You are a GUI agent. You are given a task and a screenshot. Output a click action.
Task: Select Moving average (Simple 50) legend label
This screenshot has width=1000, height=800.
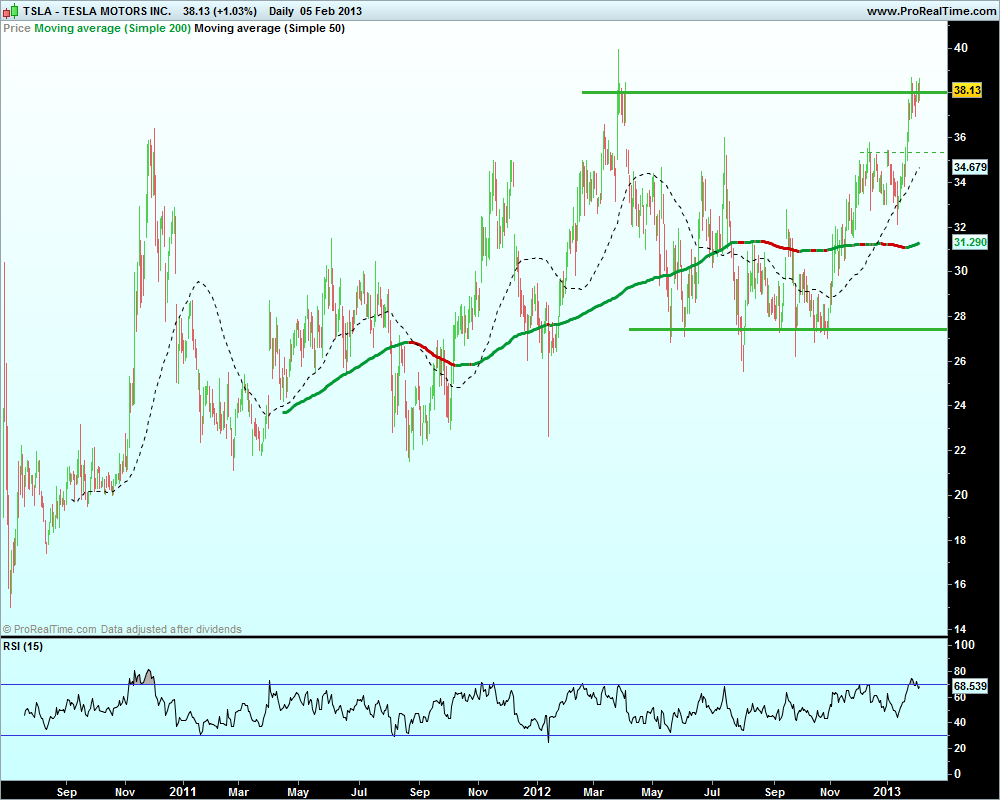[x=269, y=28]
